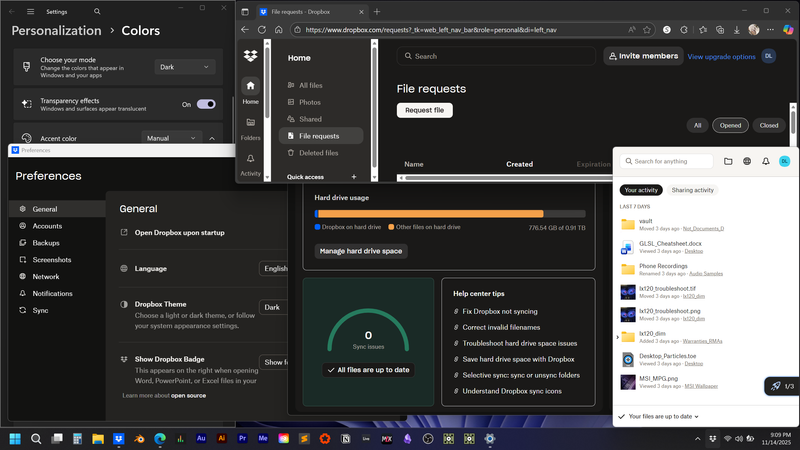Click the DL avatar in tray popup
This screenshot has width=800, height=450.
coord(784,161)
